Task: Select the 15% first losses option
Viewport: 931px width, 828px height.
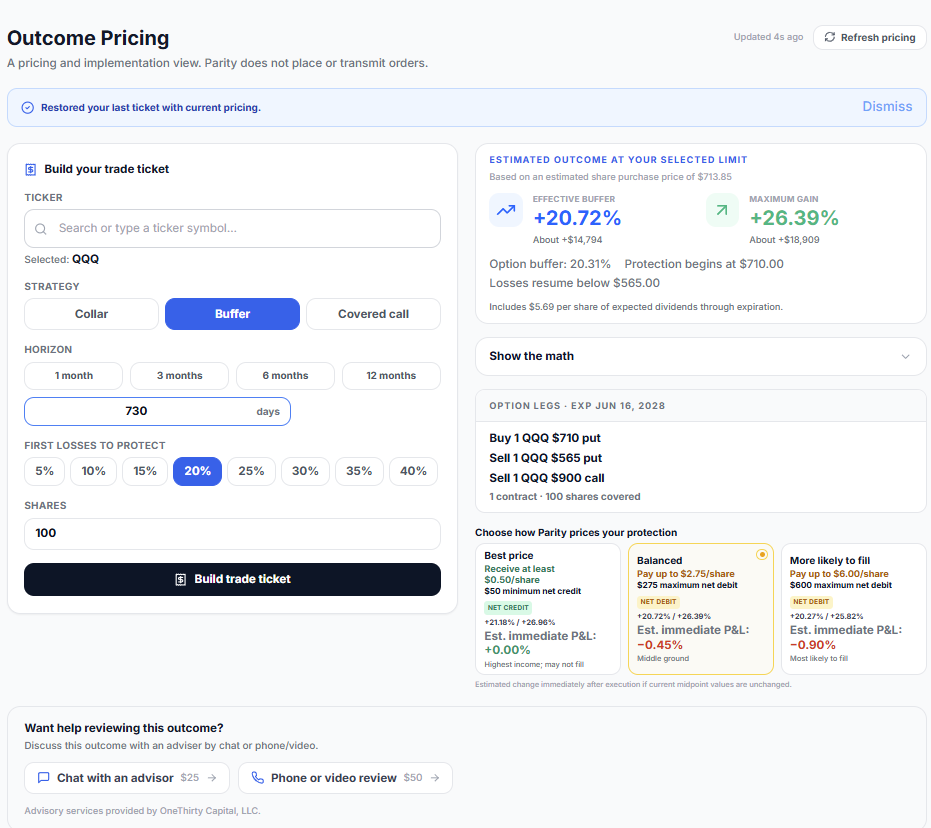Action: pyautogui.click(x=145, y=471)
